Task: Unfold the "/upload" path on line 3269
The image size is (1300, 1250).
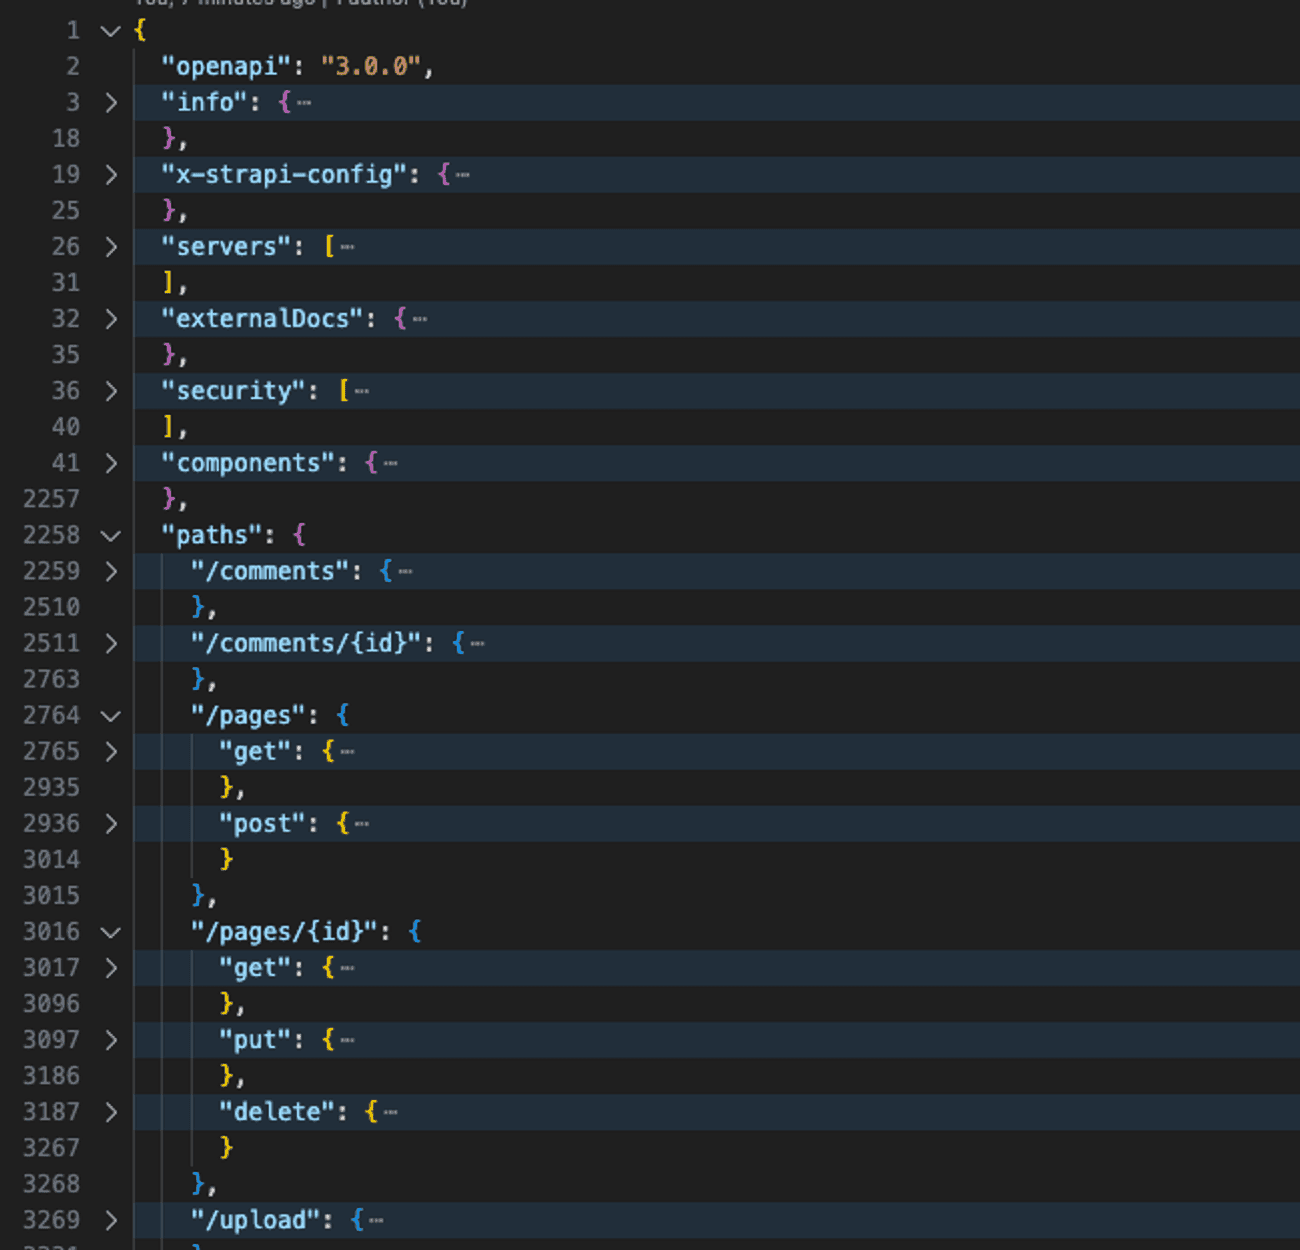Action: [x=111, y=1220]
